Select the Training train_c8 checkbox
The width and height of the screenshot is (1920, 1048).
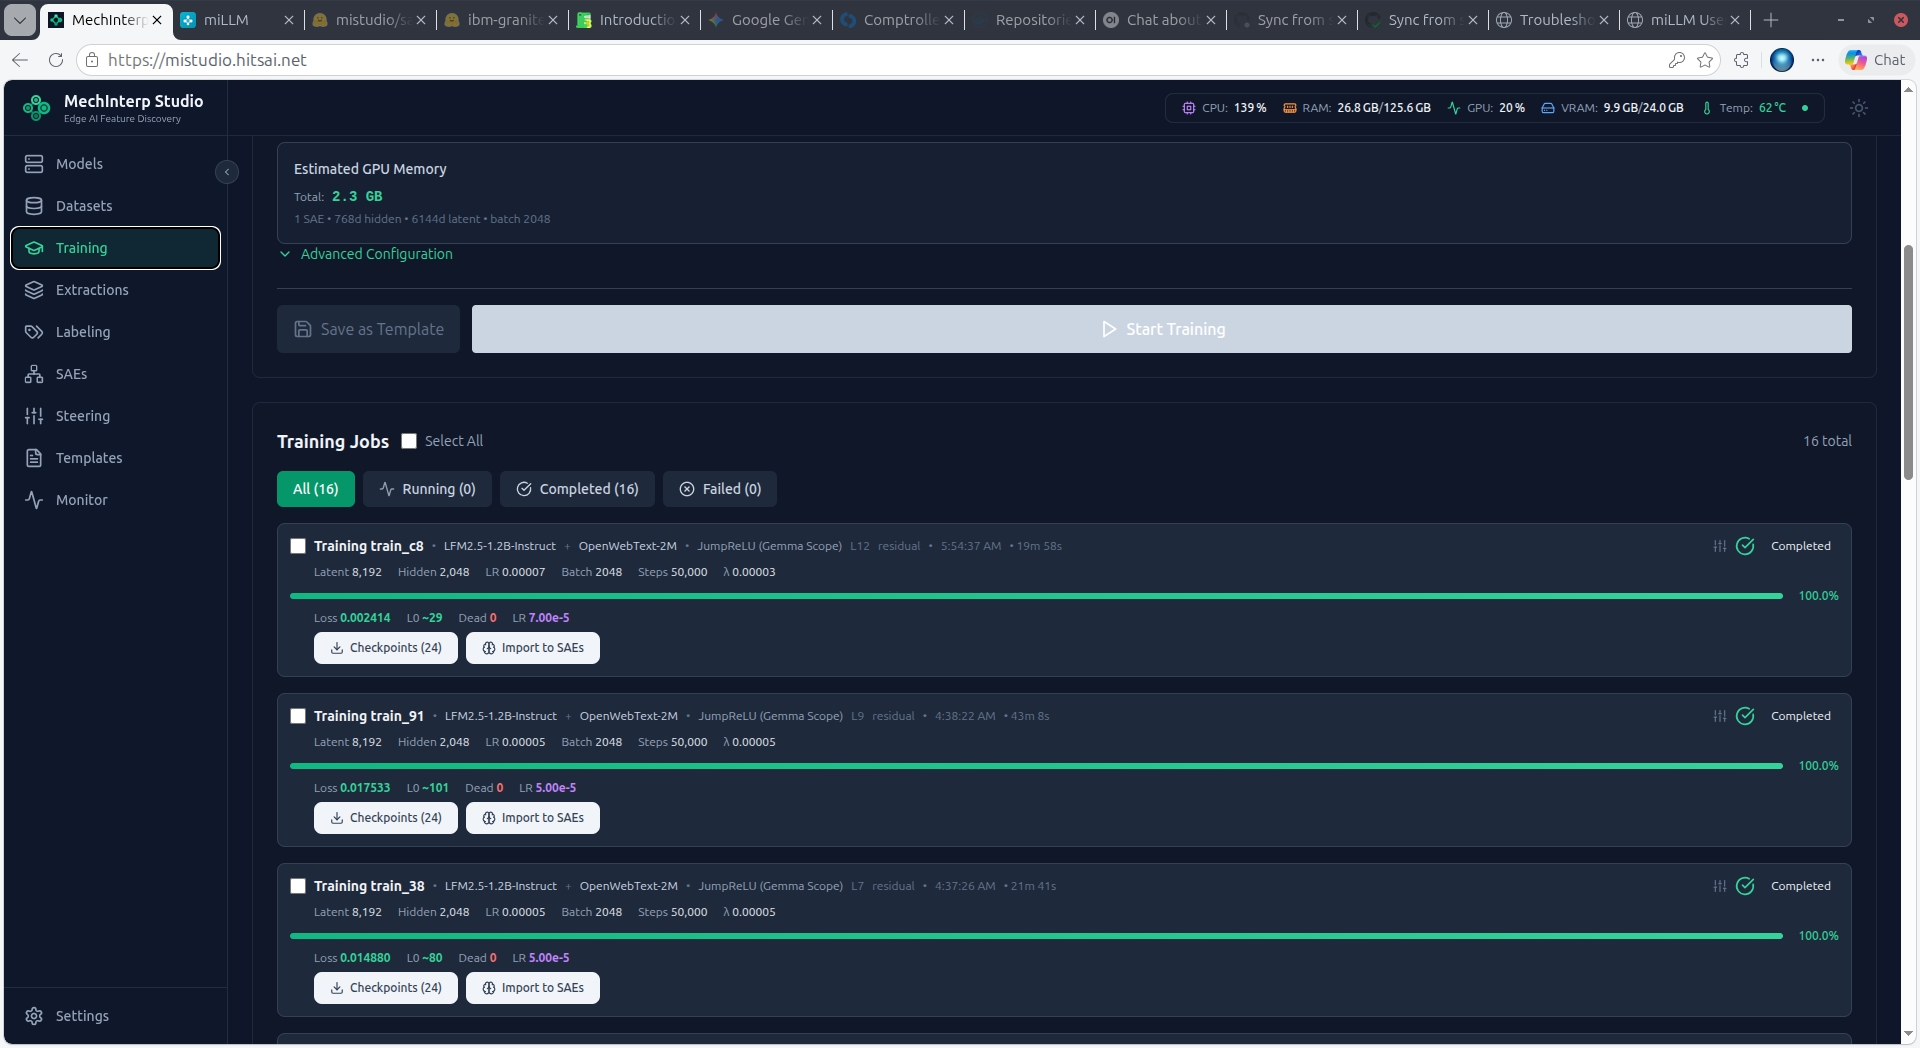click(x=298, y=546)
